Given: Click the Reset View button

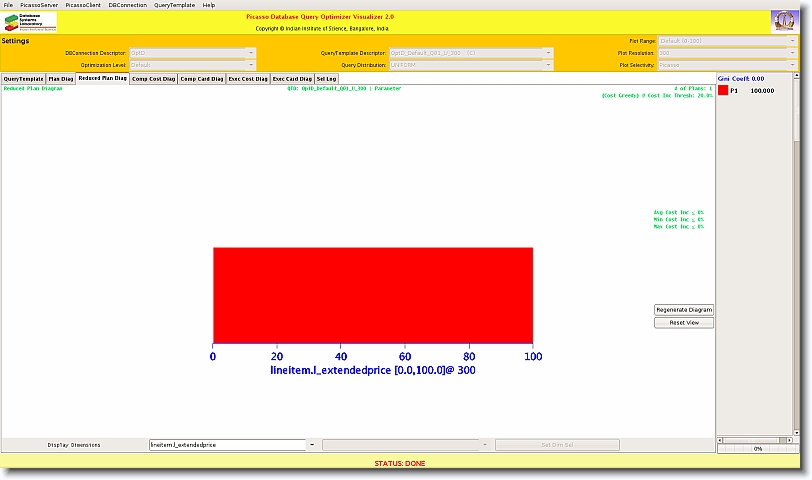Looking at the screenshot, I should [684, 323].
